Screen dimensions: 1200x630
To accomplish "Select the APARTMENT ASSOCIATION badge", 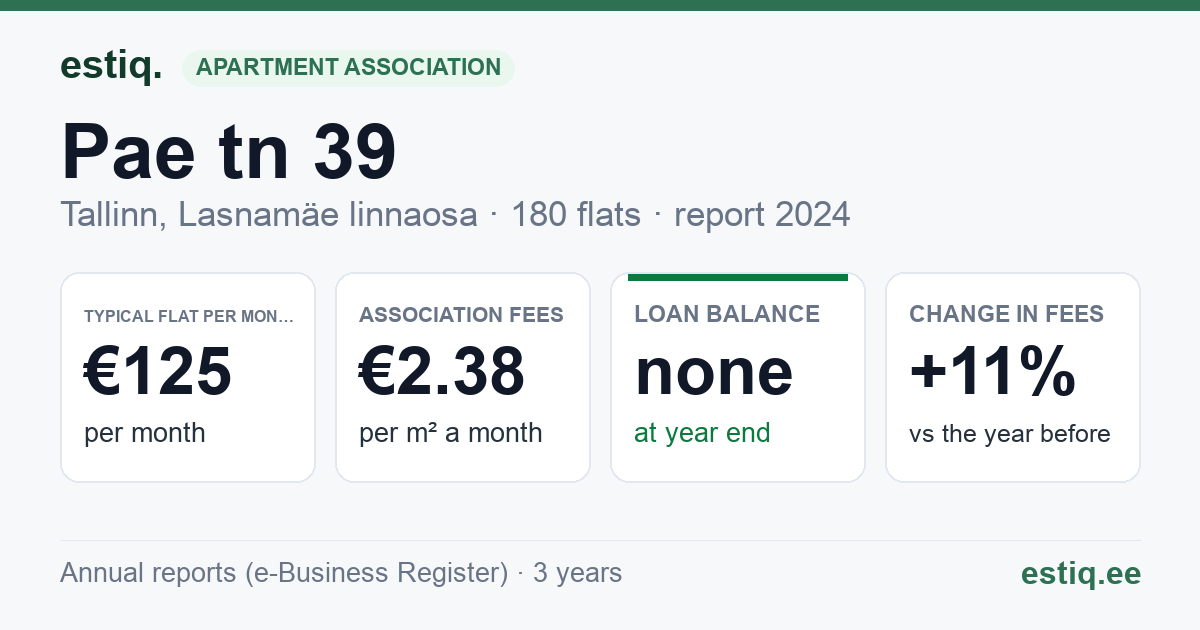I will point(348,68).
